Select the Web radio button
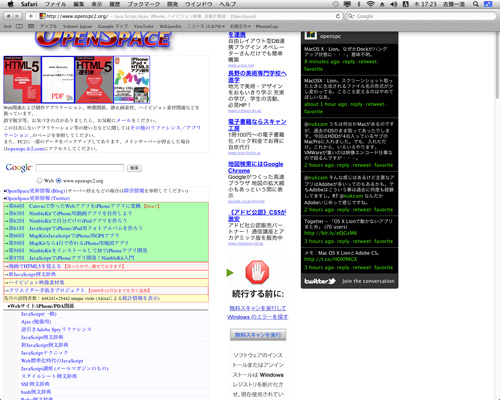The height and width of the screenshot is (400, 500). pyautogui.click(x=39, y=180)
